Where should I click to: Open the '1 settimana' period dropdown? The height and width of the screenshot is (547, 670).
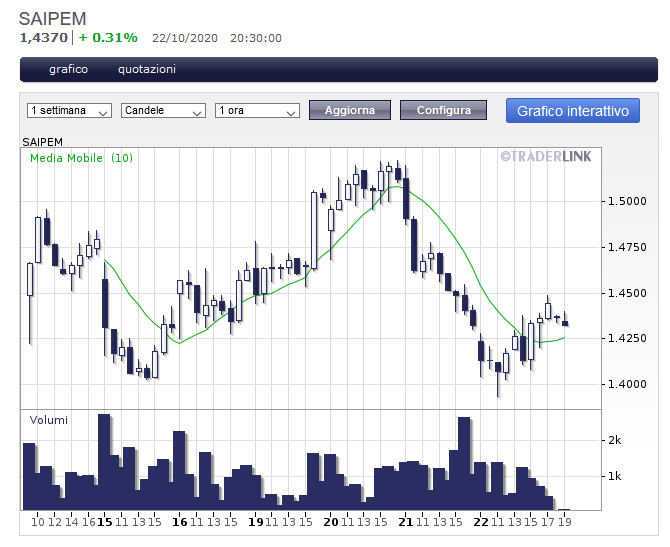click(x=69, y=111)
